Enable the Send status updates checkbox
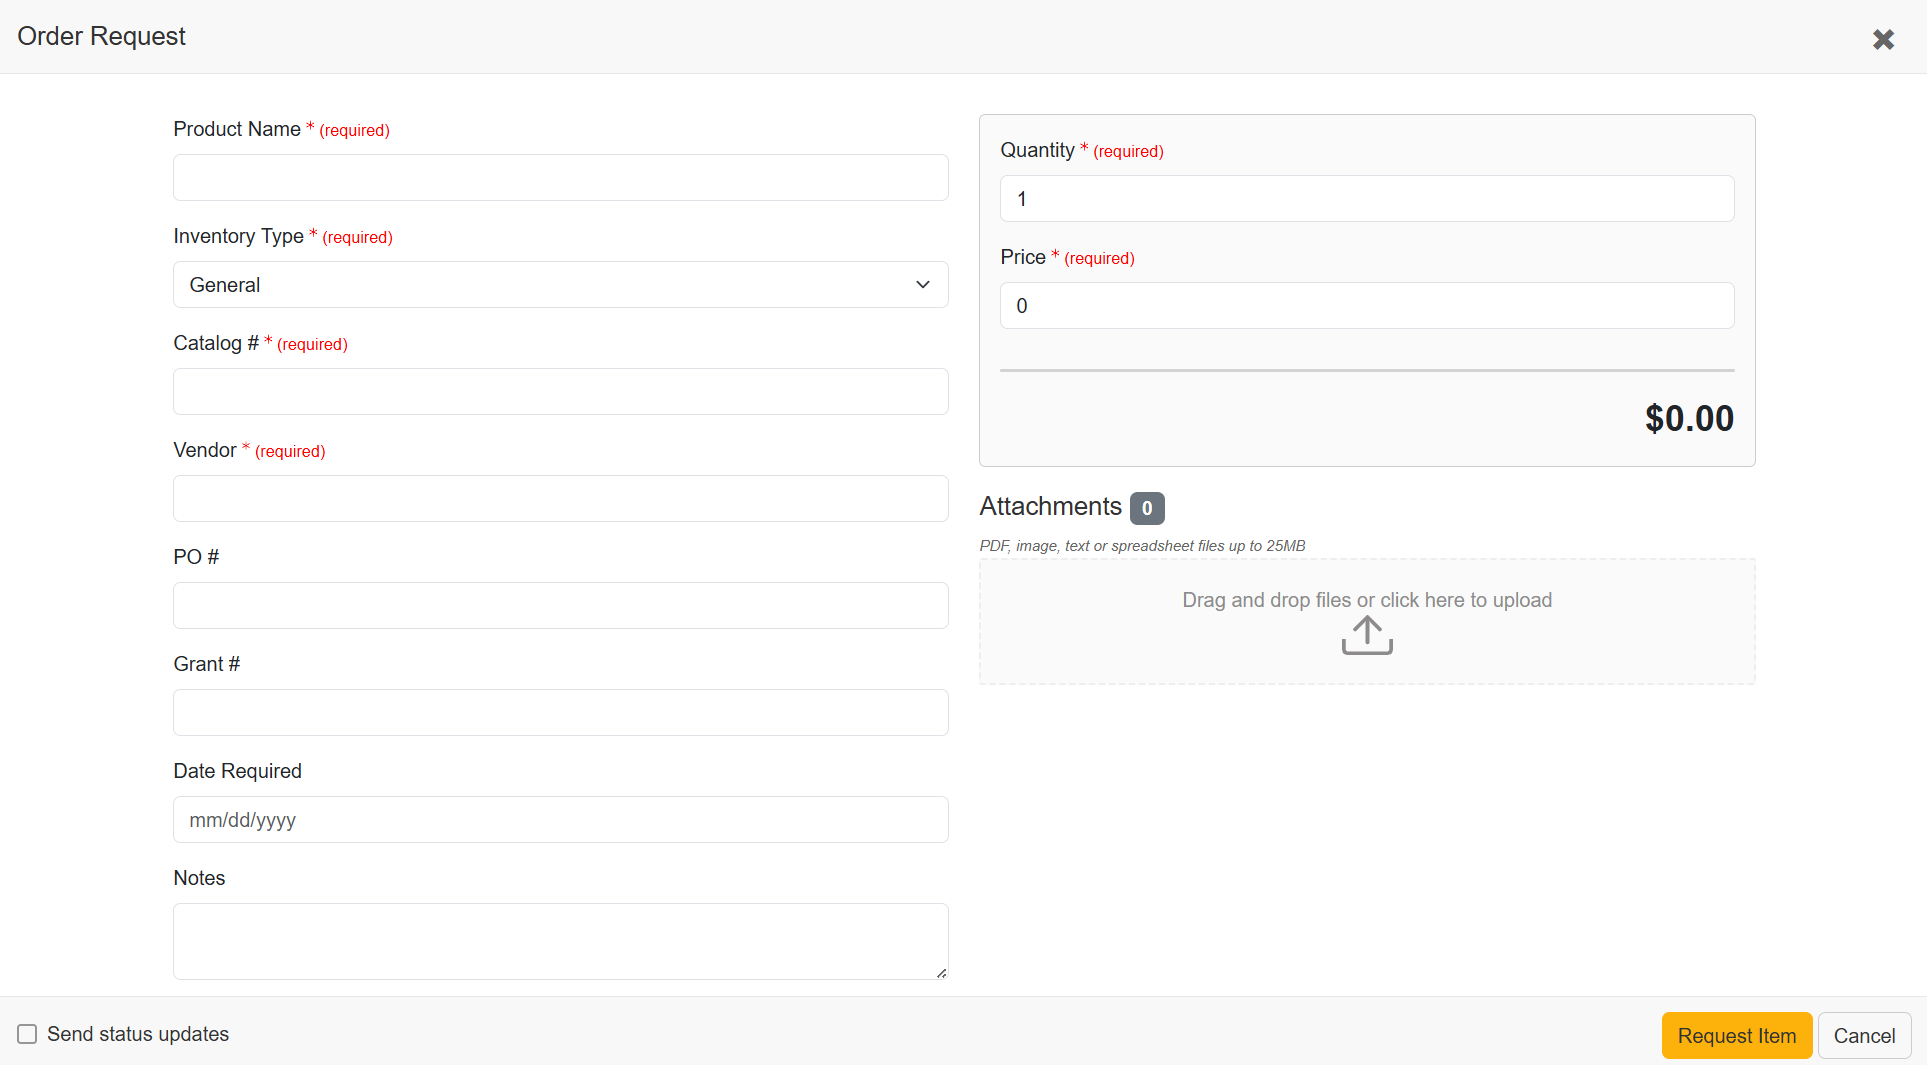The height and width of the screenshot is (1065, 1927). 26,1033
